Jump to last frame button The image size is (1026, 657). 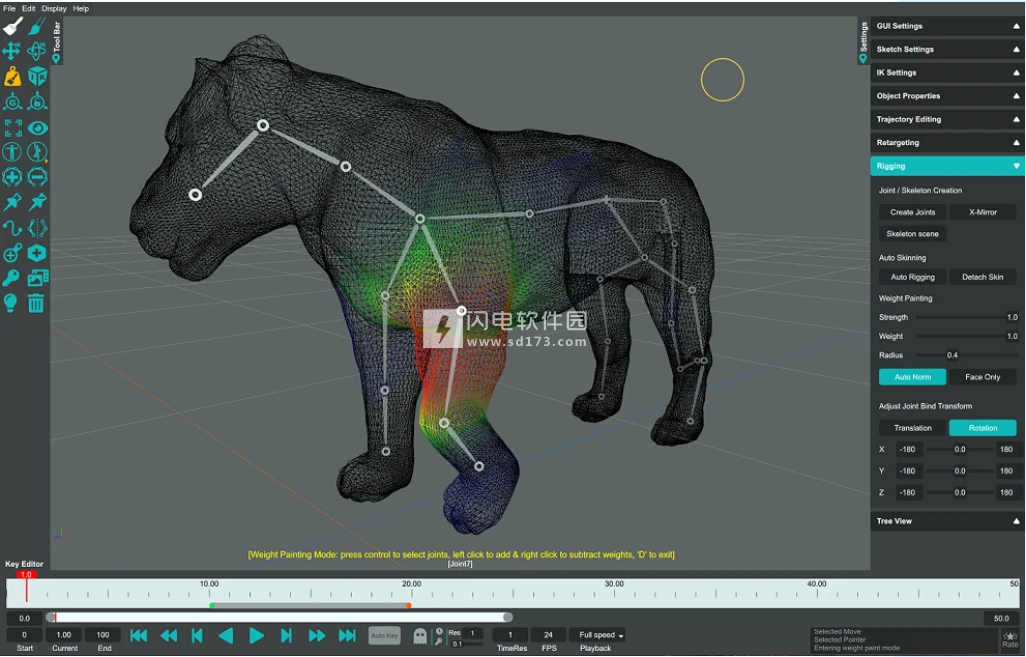click(x=347, y=635)
